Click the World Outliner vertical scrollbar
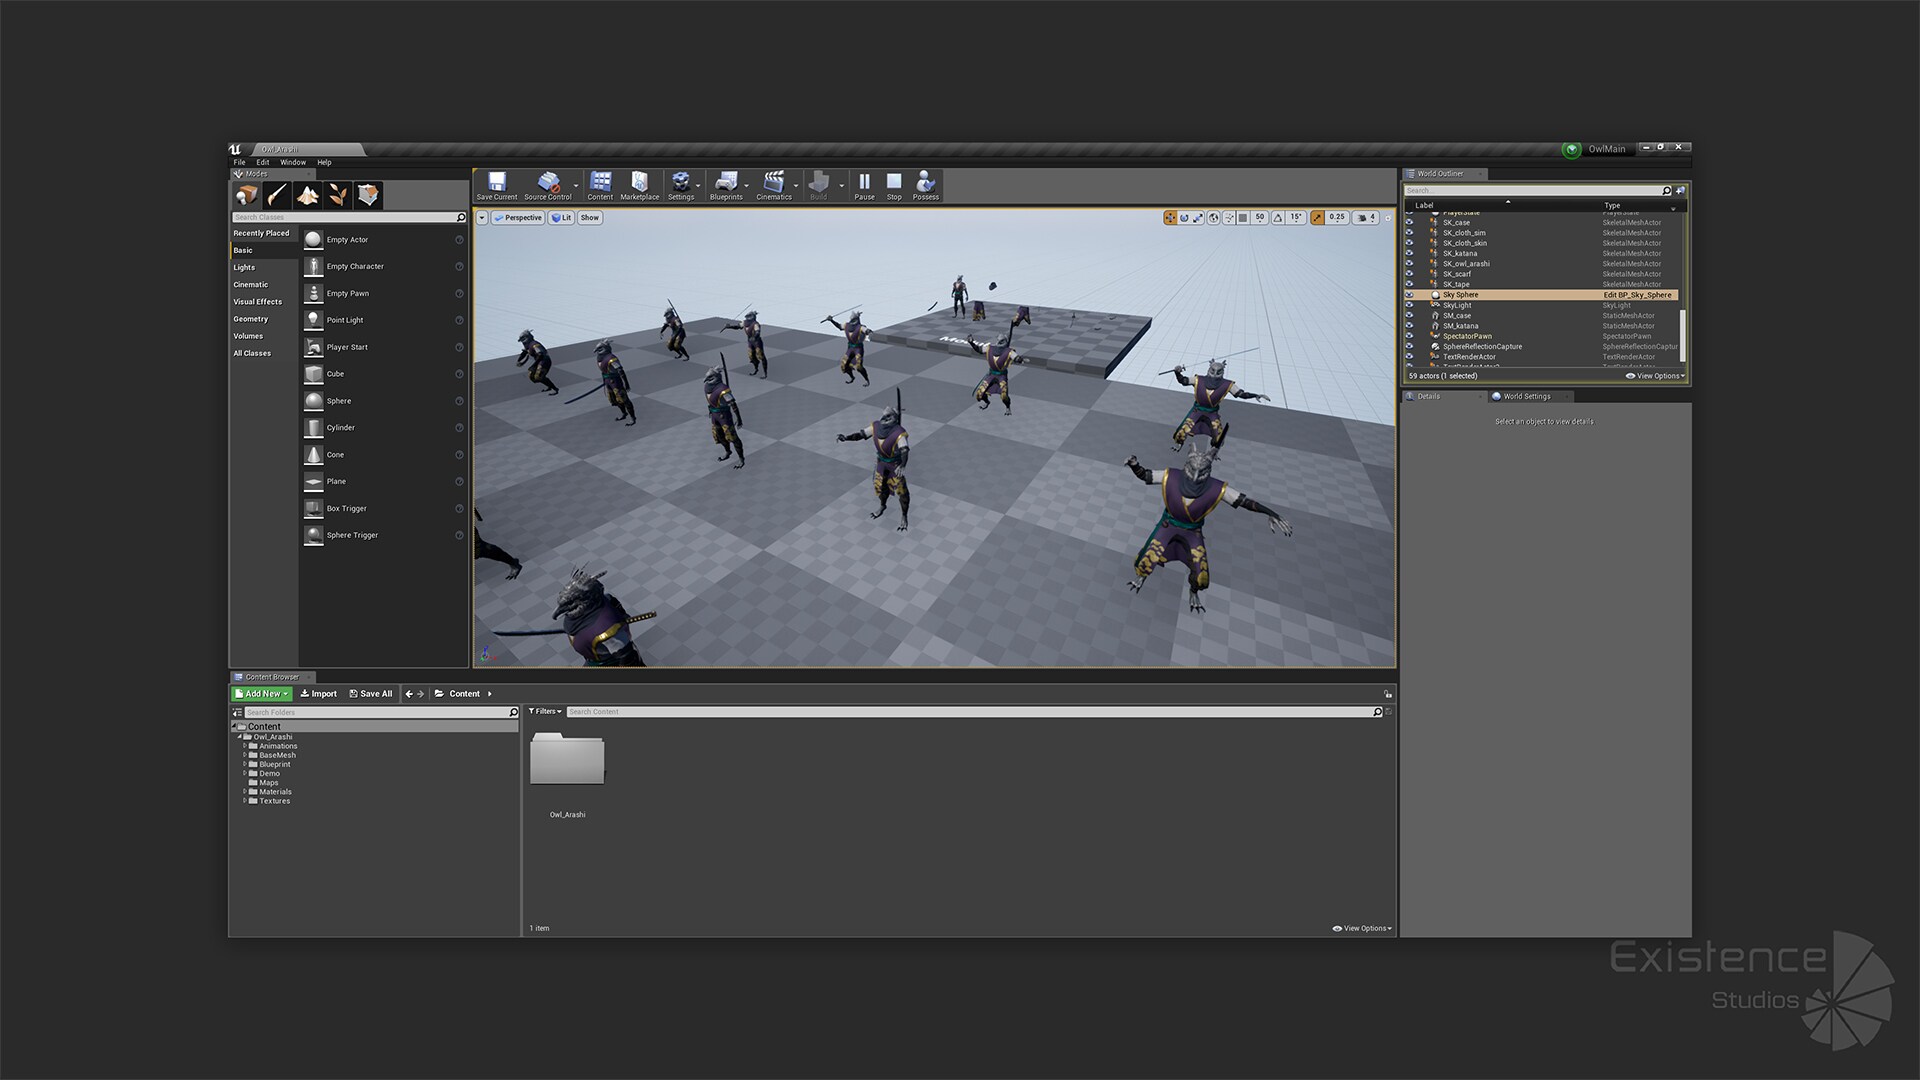This screenshot has width=1920, height=1080. point(1682,335)
